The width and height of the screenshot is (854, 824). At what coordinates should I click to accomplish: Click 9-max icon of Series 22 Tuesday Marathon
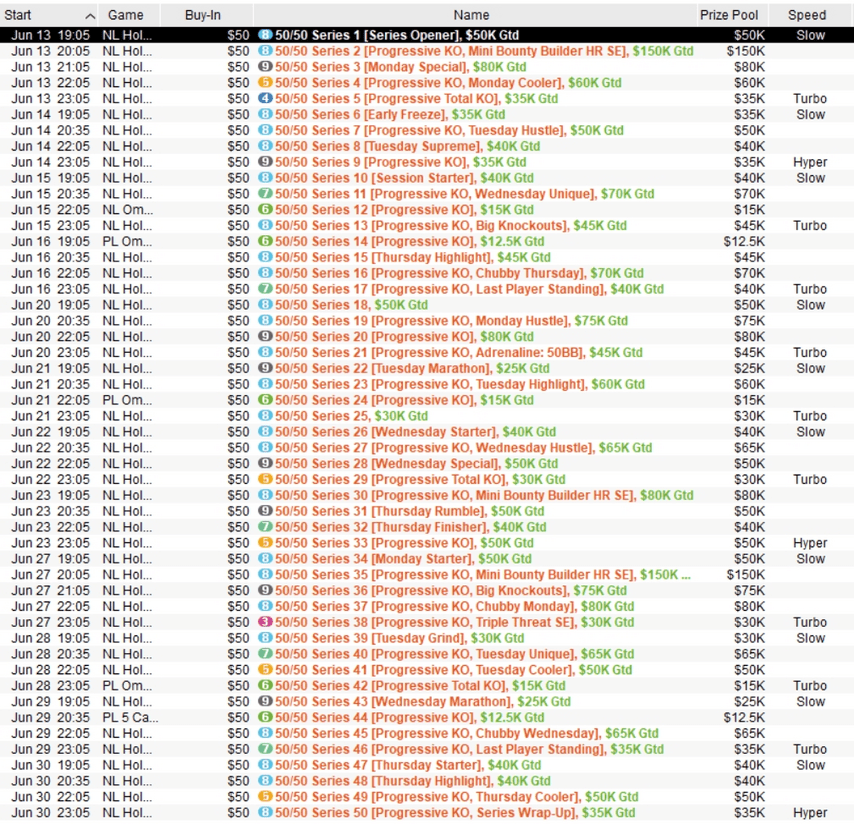265,368
